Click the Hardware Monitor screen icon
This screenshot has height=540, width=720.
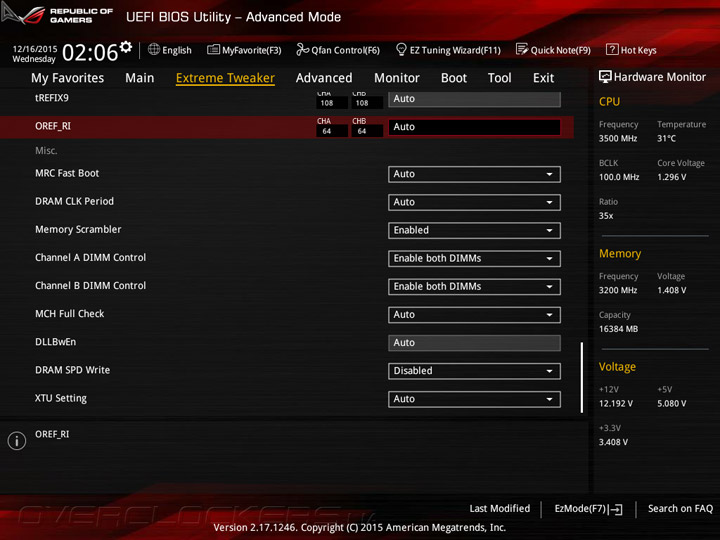pos(605,77)
